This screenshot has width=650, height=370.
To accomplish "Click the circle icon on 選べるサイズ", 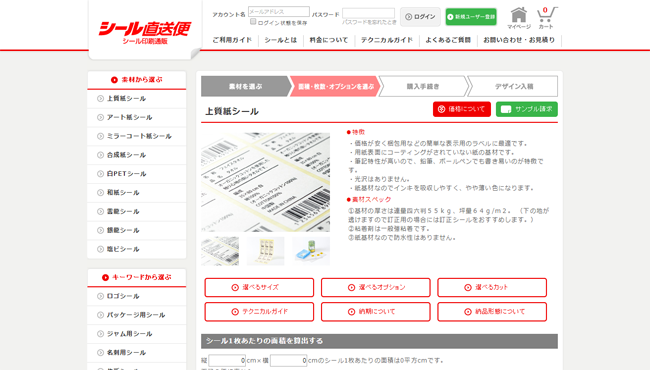I will pyautogui.click(x=235, y=288).
